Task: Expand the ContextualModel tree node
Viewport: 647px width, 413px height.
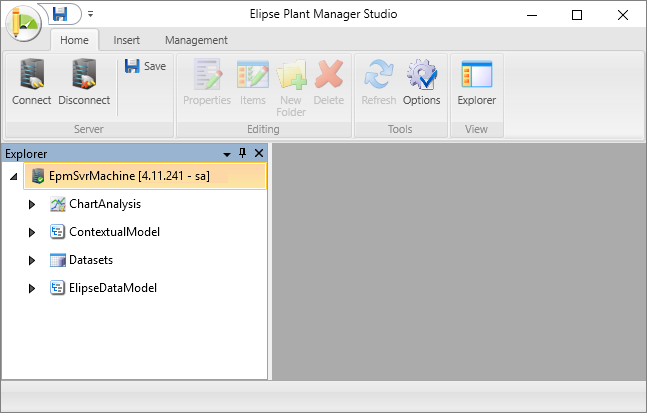Action: tap(32, 232)
